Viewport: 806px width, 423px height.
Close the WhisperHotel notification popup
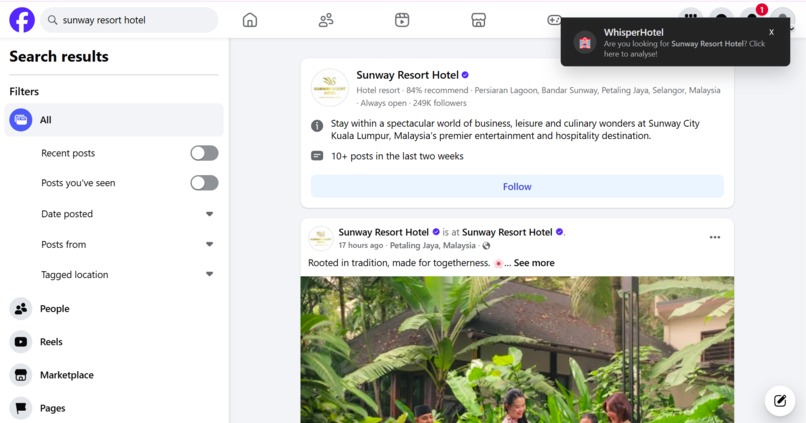click(x=771, y=32)
